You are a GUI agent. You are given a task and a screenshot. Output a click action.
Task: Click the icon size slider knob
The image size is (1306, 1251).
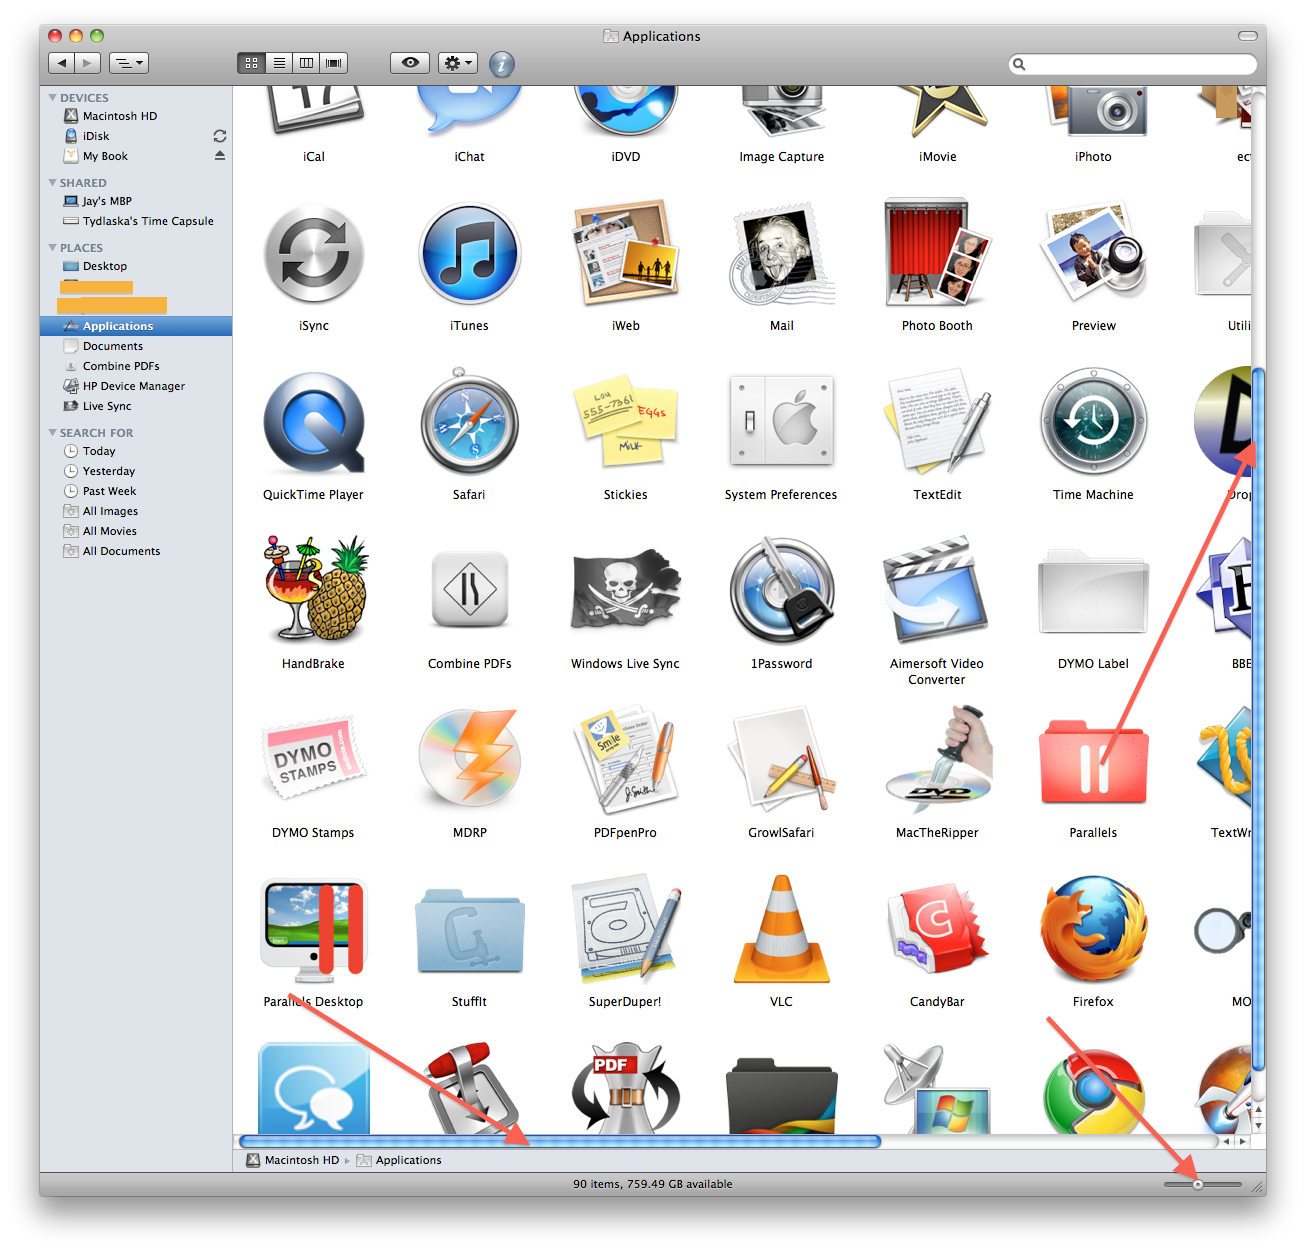click(x=1198, y=1184)
